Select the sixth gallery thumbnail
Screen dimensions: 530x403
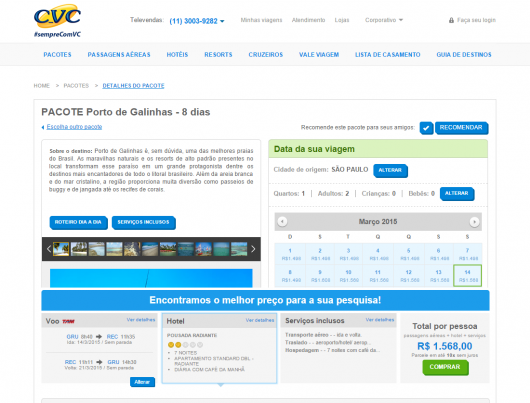click(x=150, y=249)
